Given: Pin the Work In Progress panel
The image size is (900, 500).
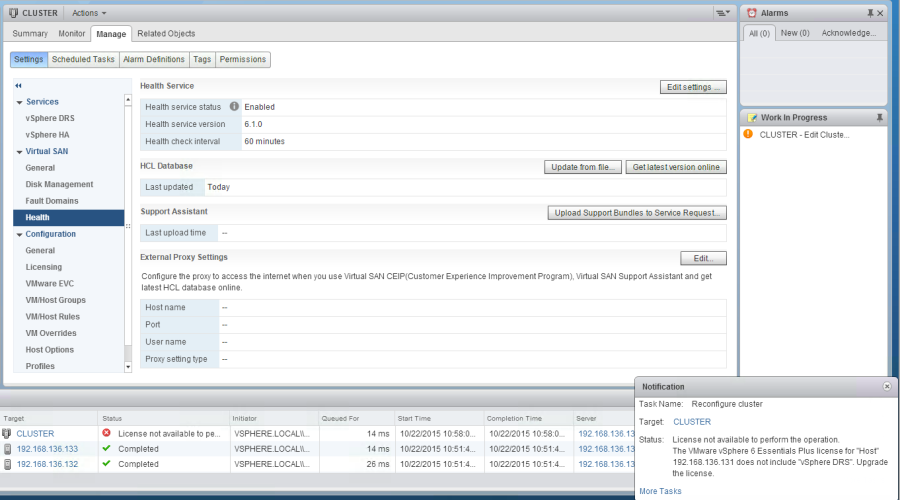Looking at the screenshot, I should tap(880, 117).
